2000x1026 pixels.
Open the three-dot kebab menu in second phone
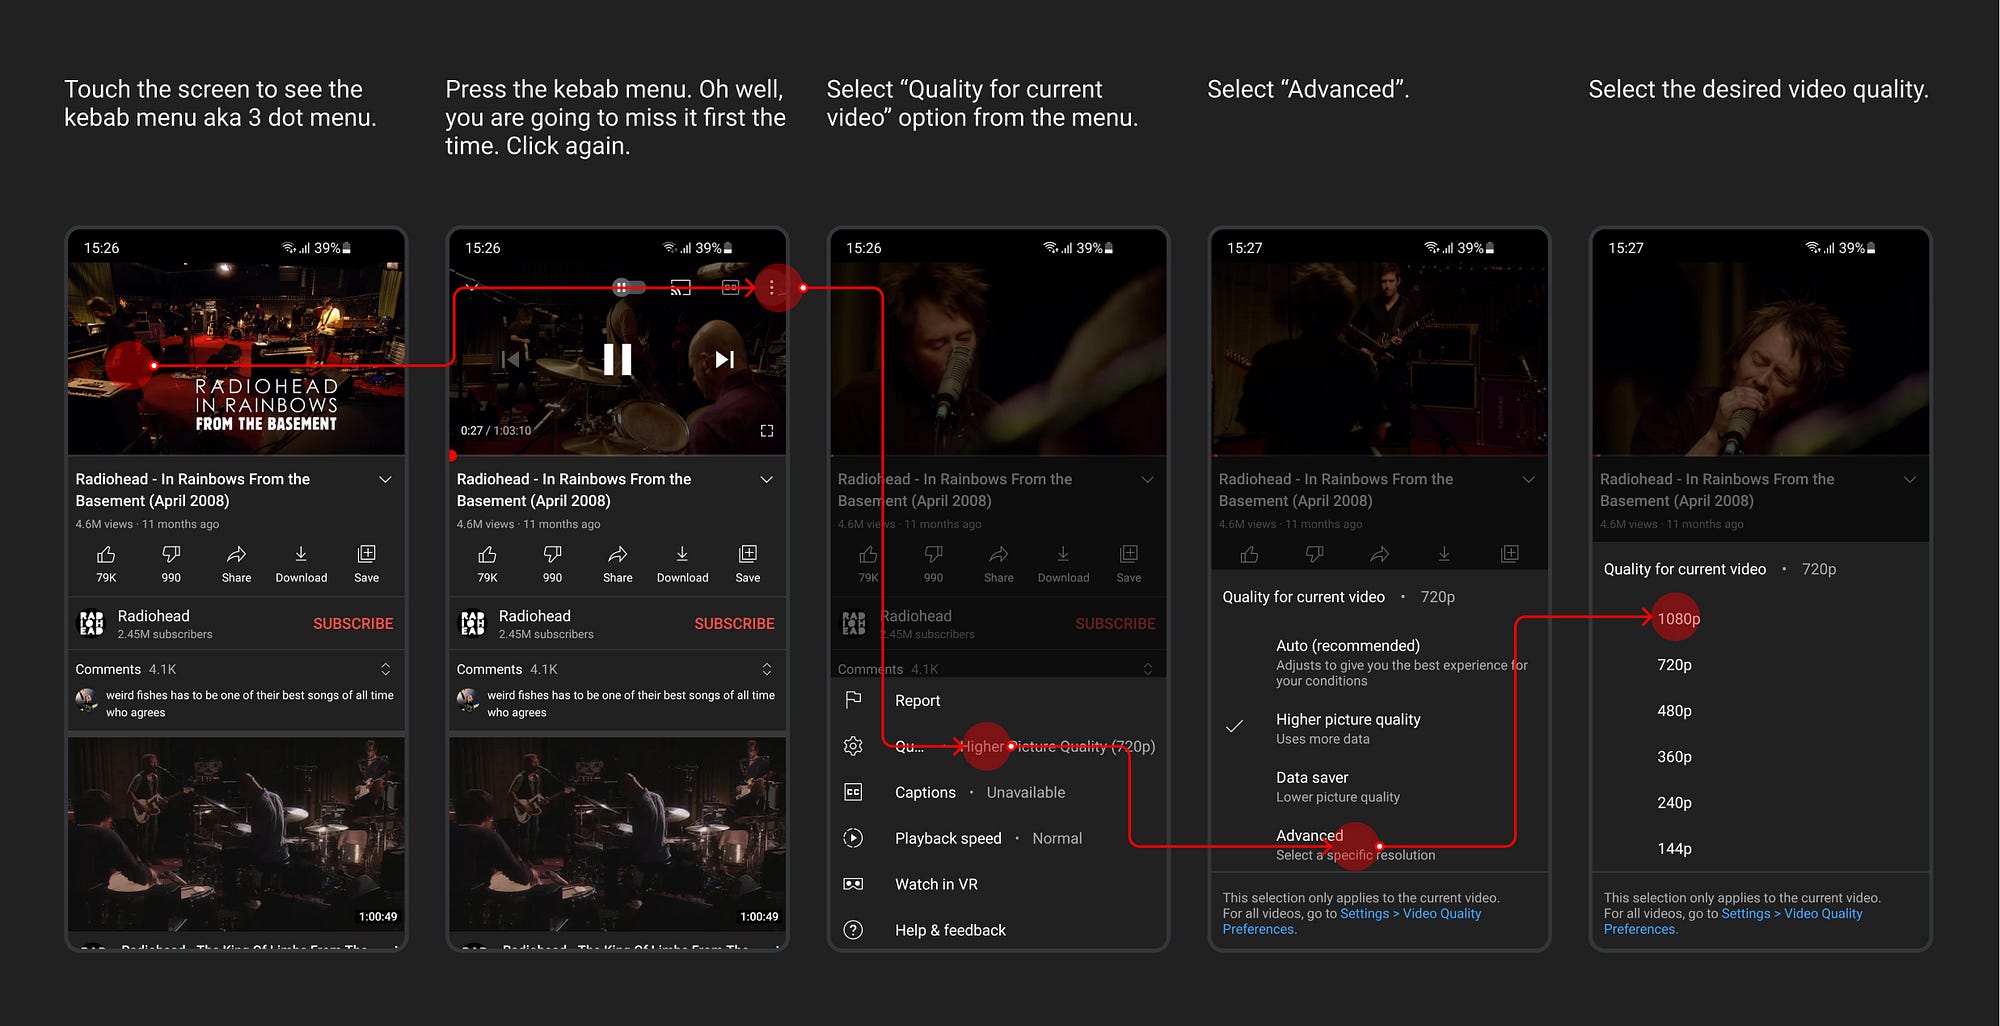click(x=771, y=288)
